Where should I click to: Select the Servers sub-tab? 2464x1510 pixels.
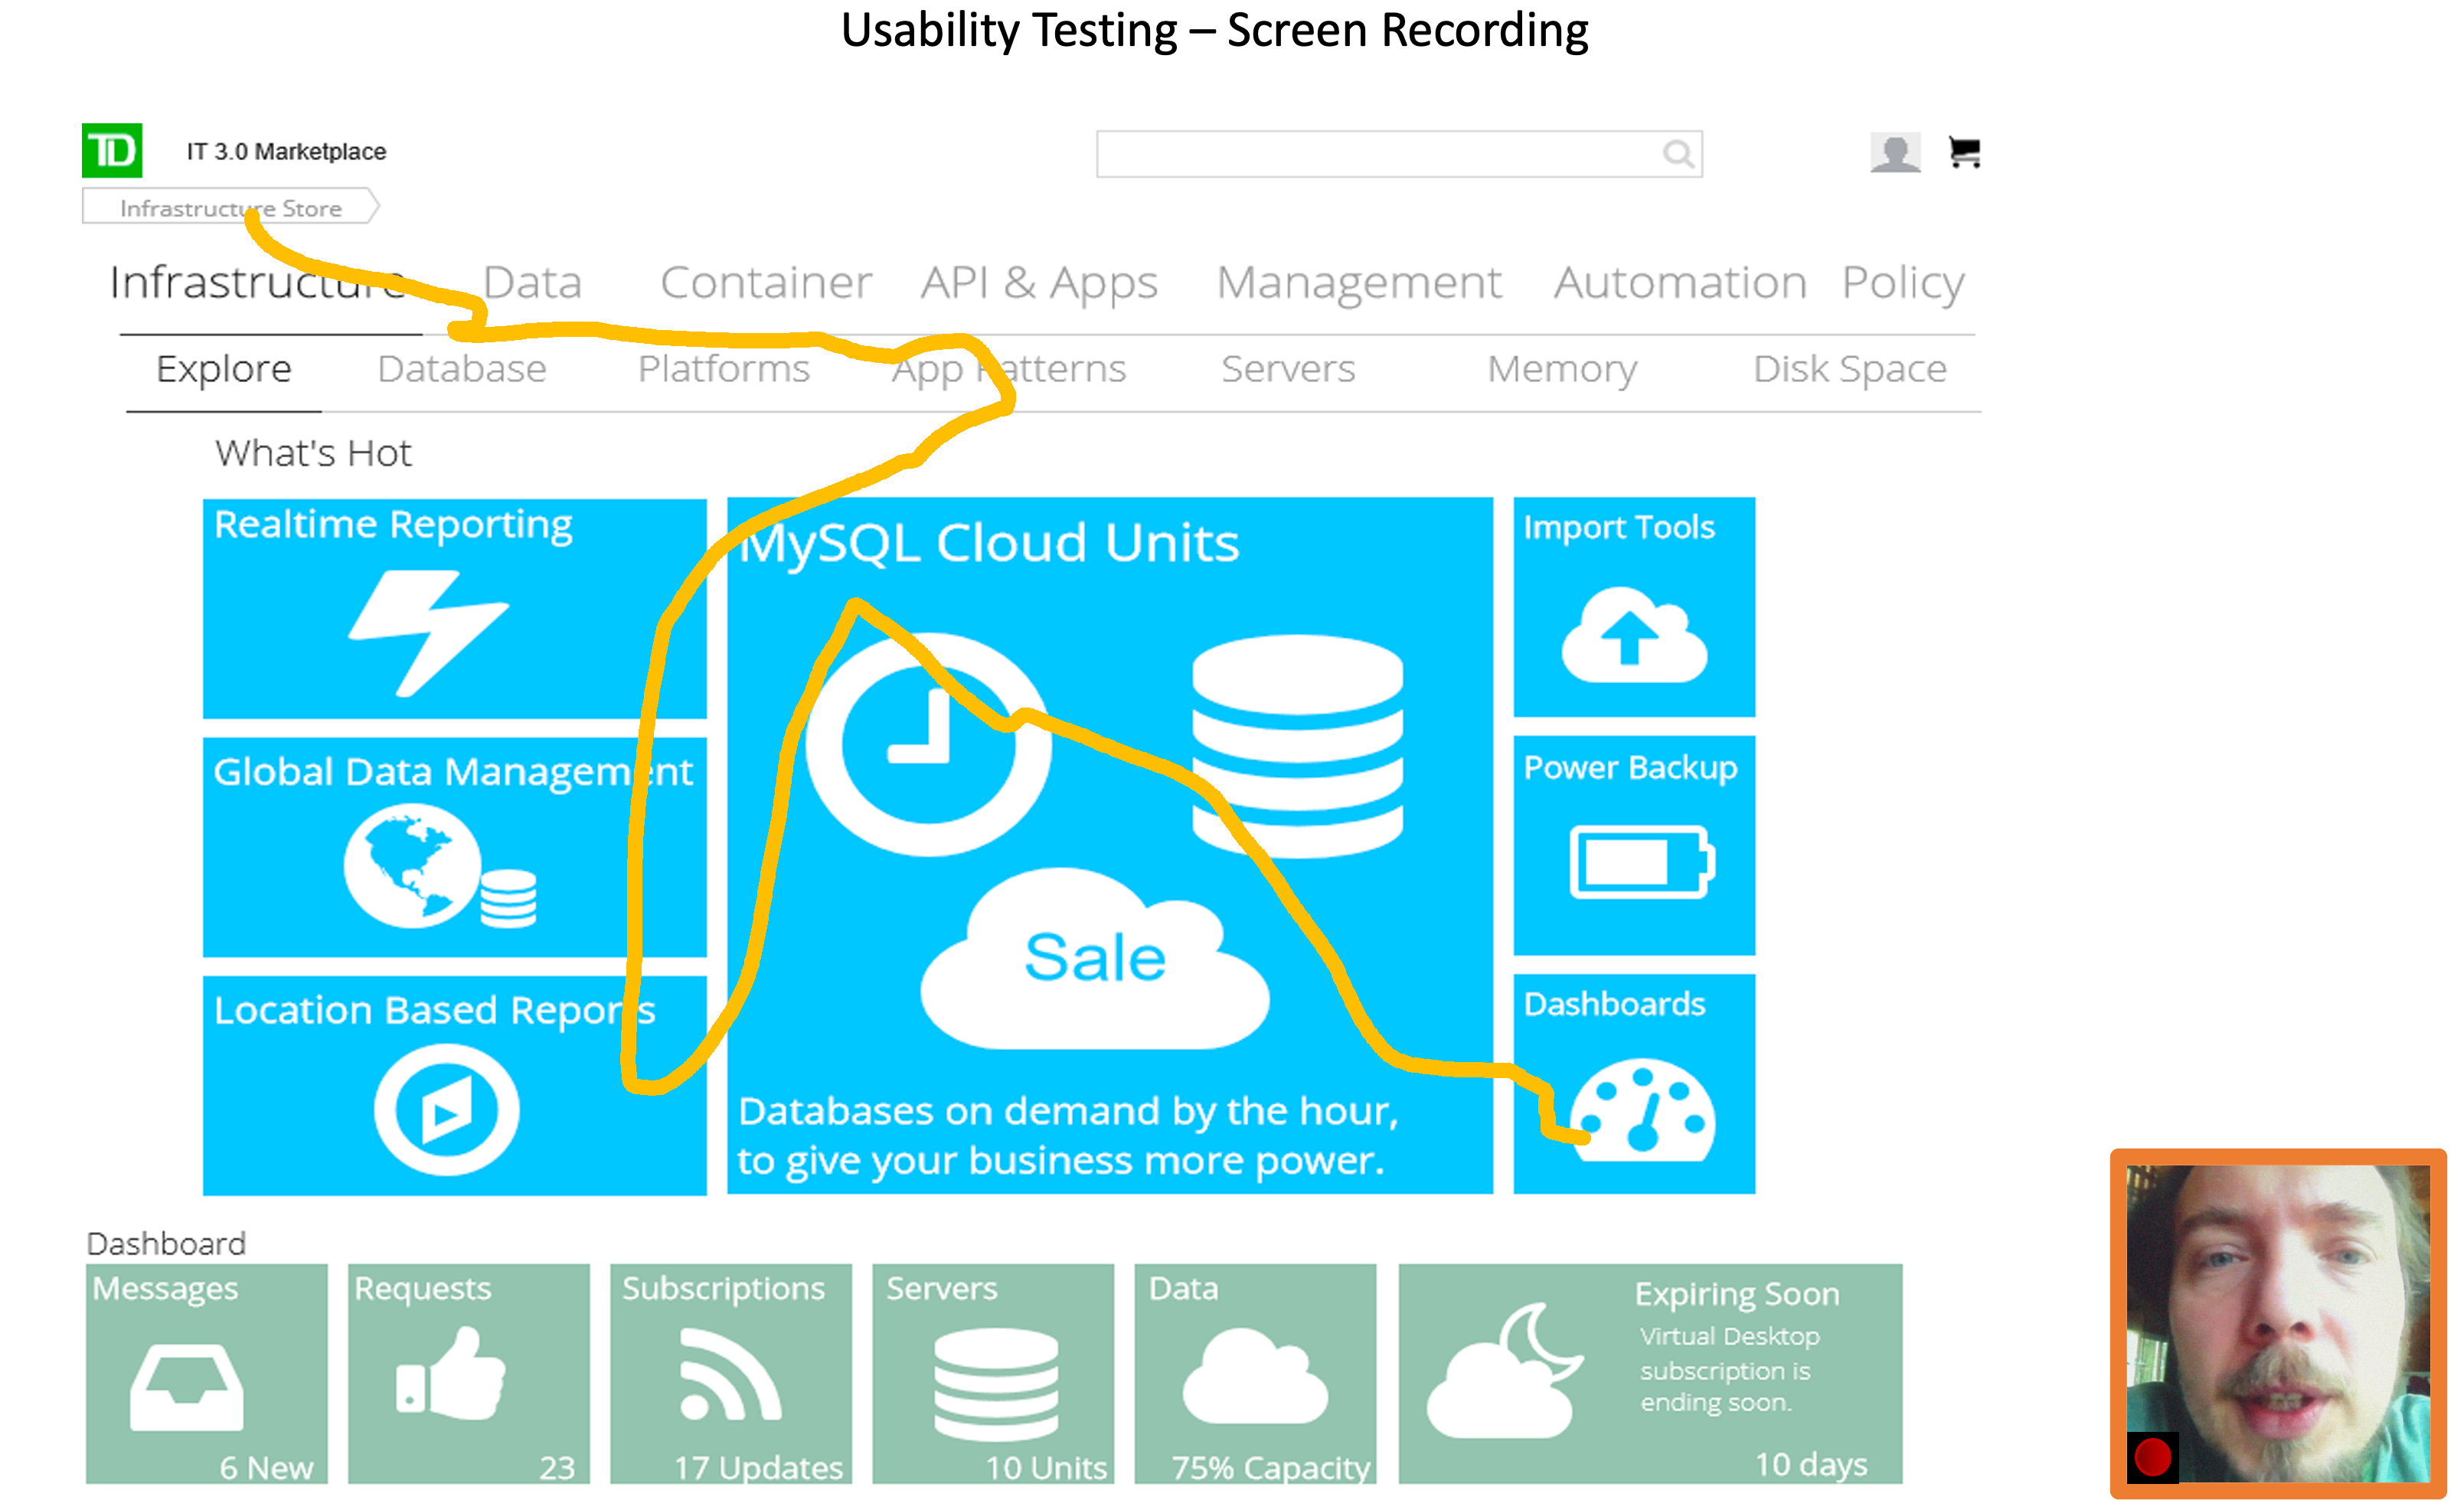pyautogui.click(x=1287, y=369)
